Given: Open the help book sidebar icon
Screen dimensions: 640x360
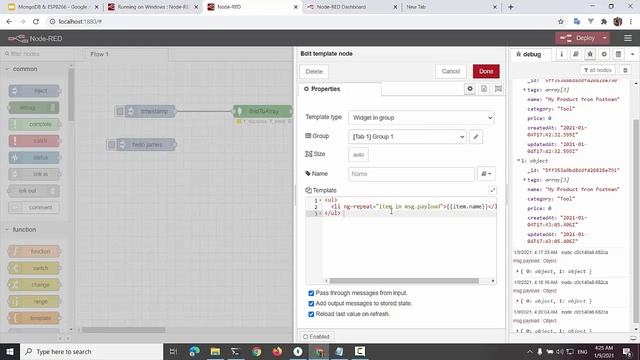Looking at the screenshot, I should pos(576,54).
